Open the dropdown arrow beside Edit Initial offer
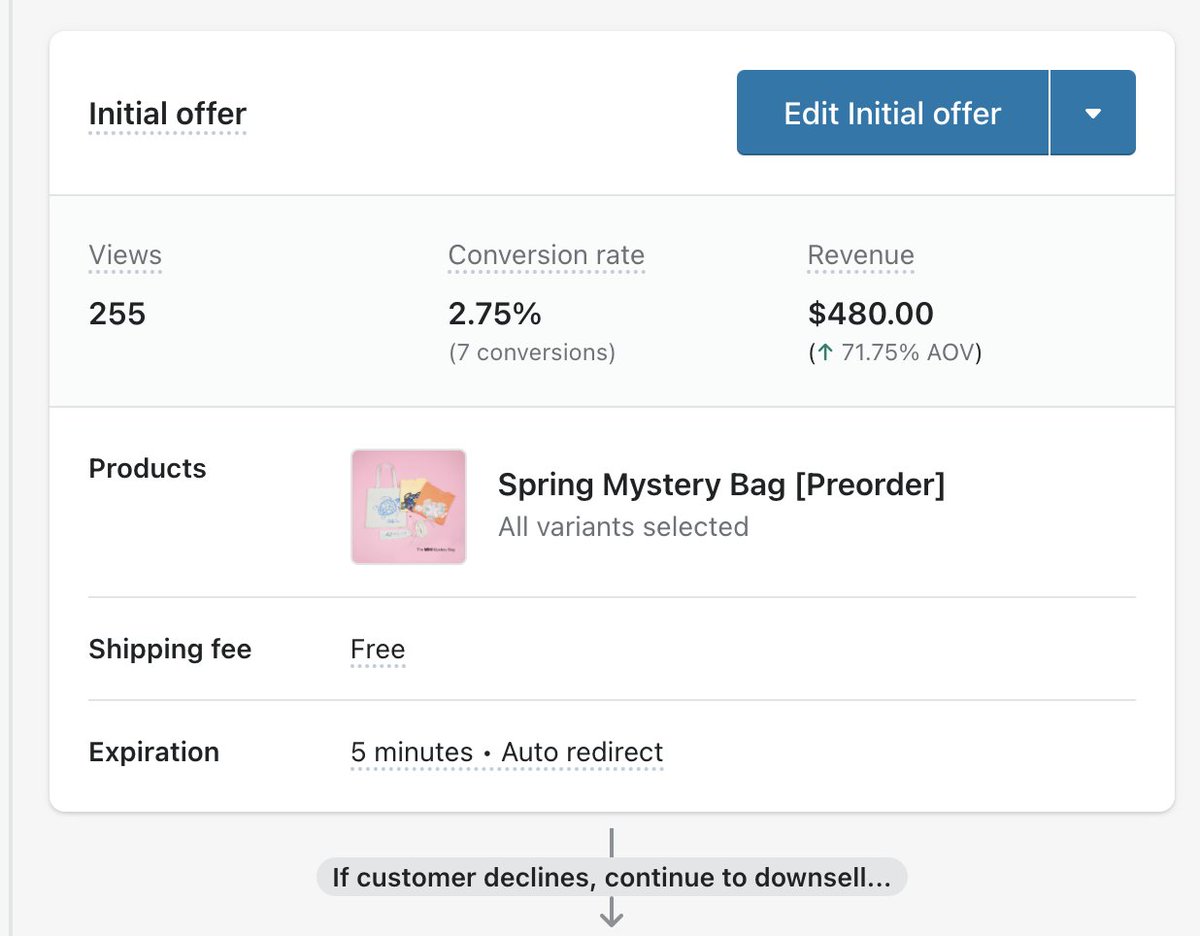 (1093, 113)
